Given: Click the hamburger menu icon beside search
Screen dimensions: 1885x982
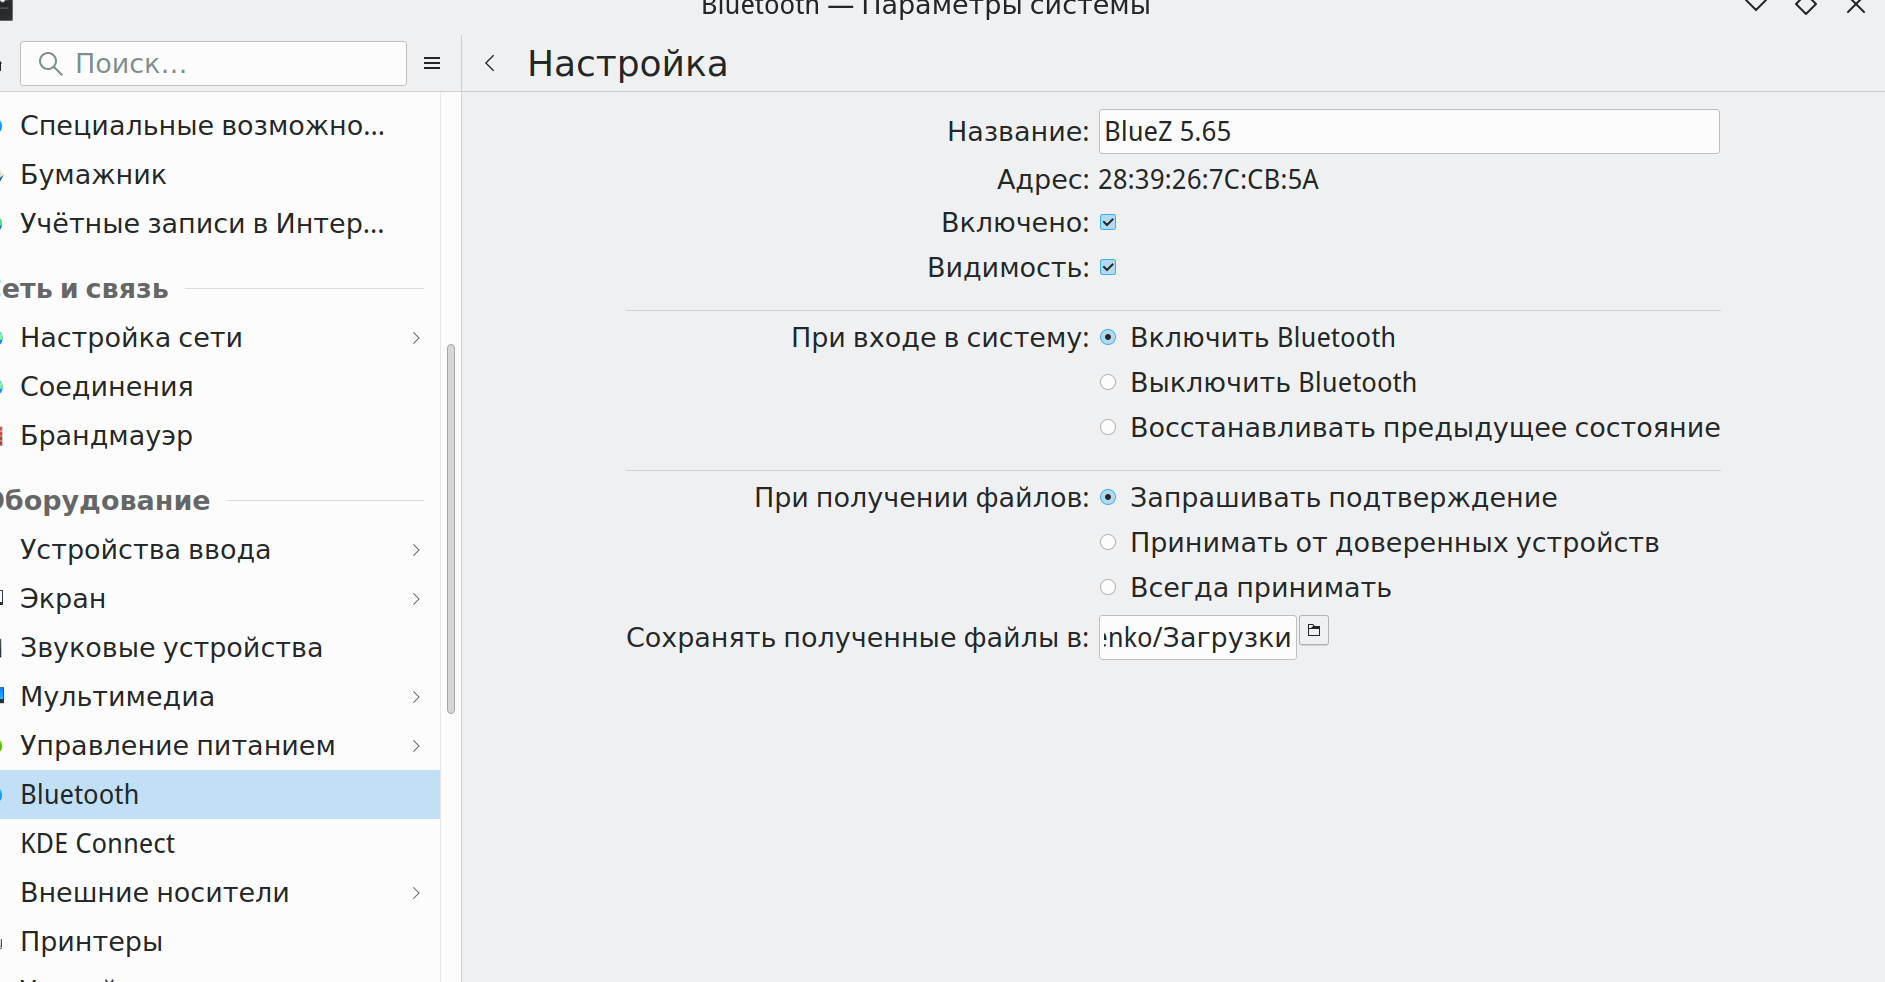Looking at the screenshot, I should (432, 64).
